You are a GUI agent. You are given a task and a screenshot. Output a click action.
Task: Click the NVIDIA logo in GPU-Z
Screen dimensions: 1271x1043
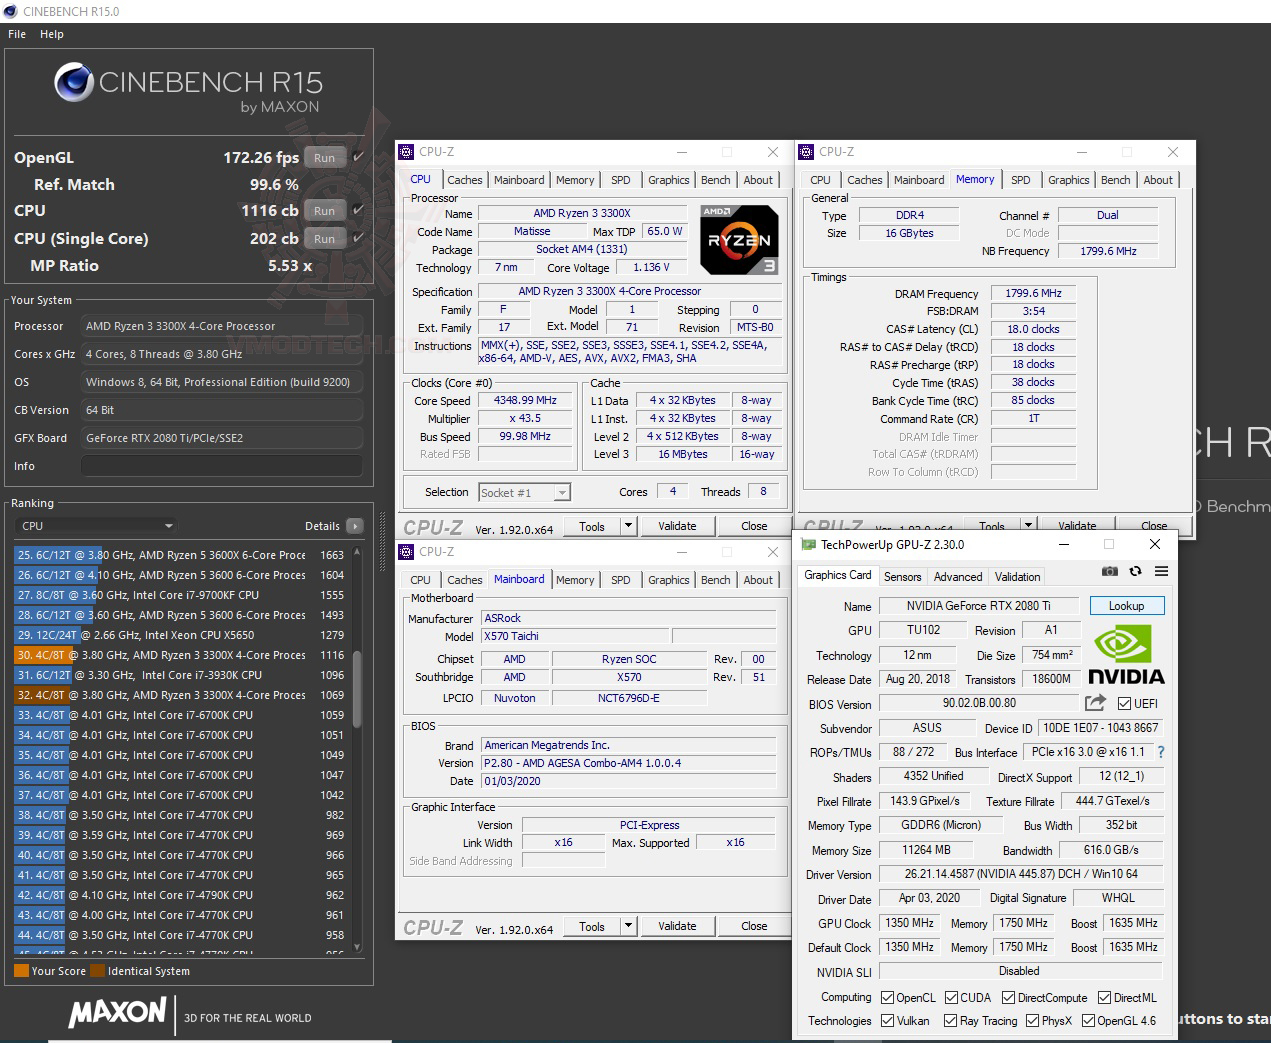[x=1127, y=655]
